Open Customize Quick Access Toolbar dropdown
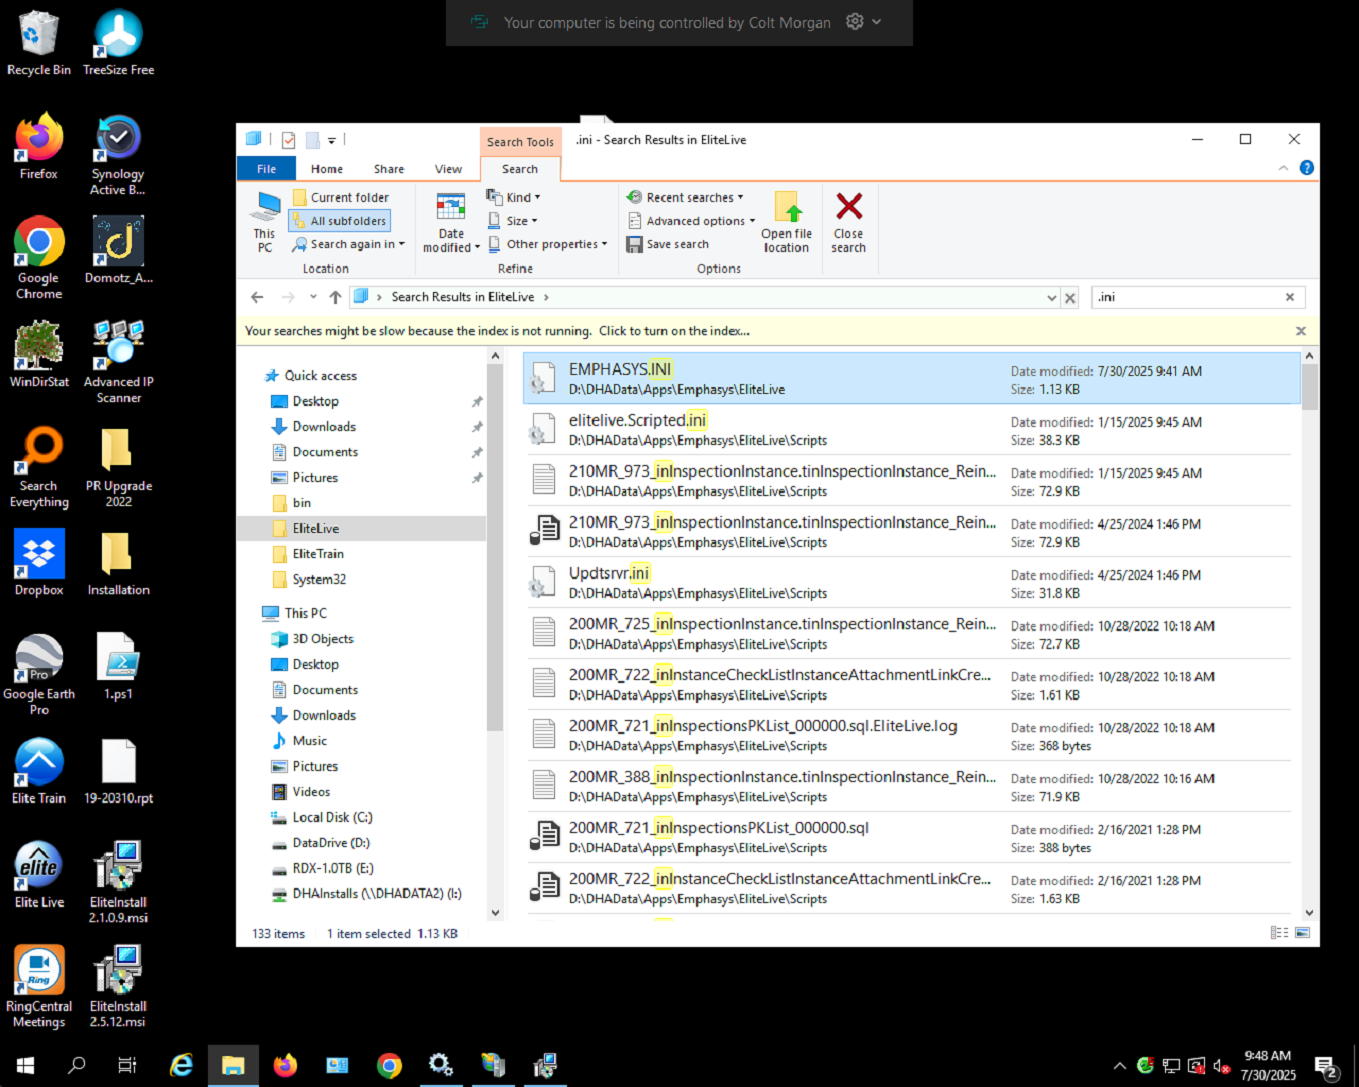This screenshot has width=1359, height=1087. 331,140
